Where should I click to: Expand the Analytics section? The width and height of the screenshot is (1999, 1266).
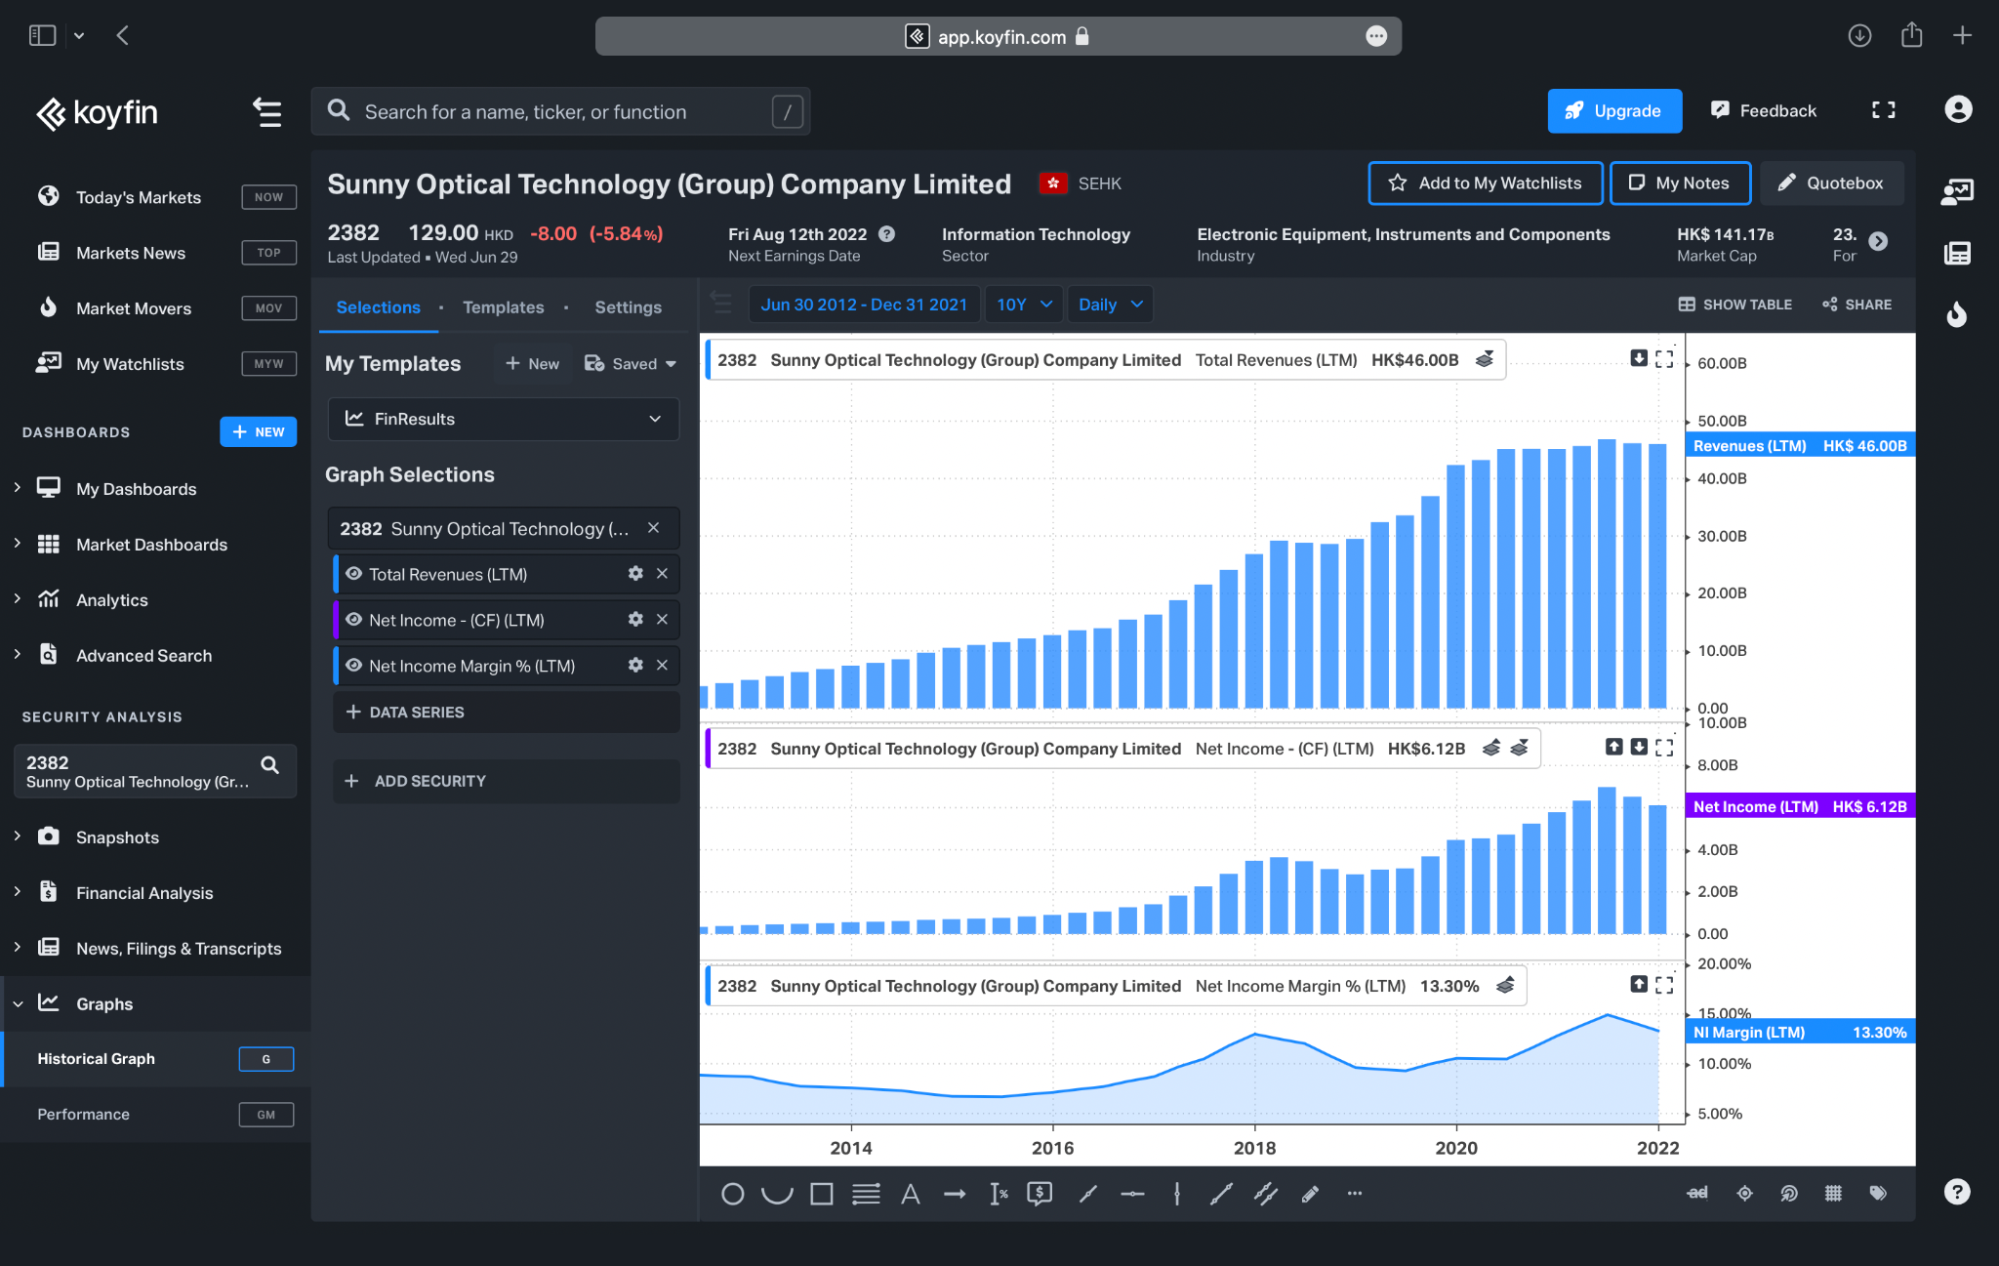(17, 599)
